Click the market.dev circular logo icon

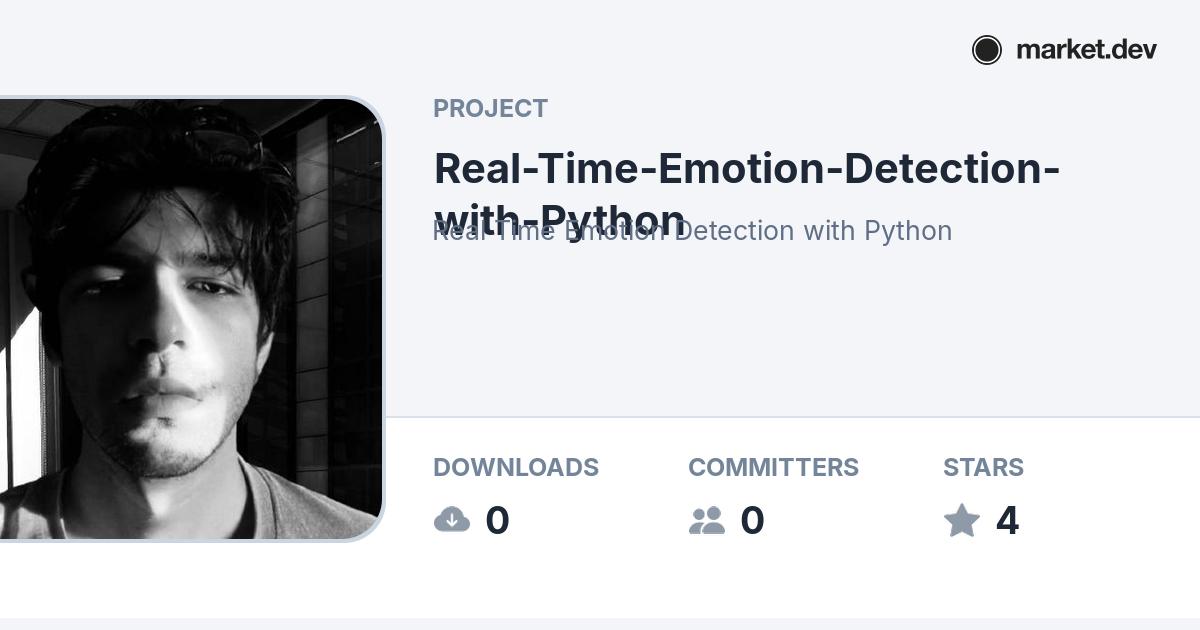click(986, 50)
